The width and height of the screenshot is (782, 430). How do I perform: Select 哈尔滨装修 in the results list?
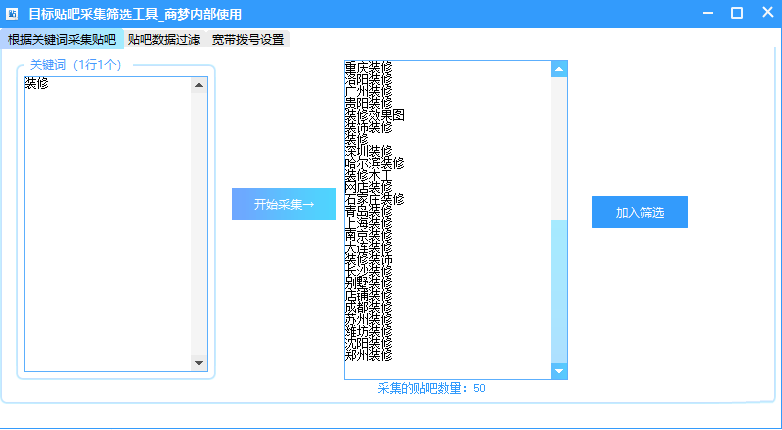[375, 163]
